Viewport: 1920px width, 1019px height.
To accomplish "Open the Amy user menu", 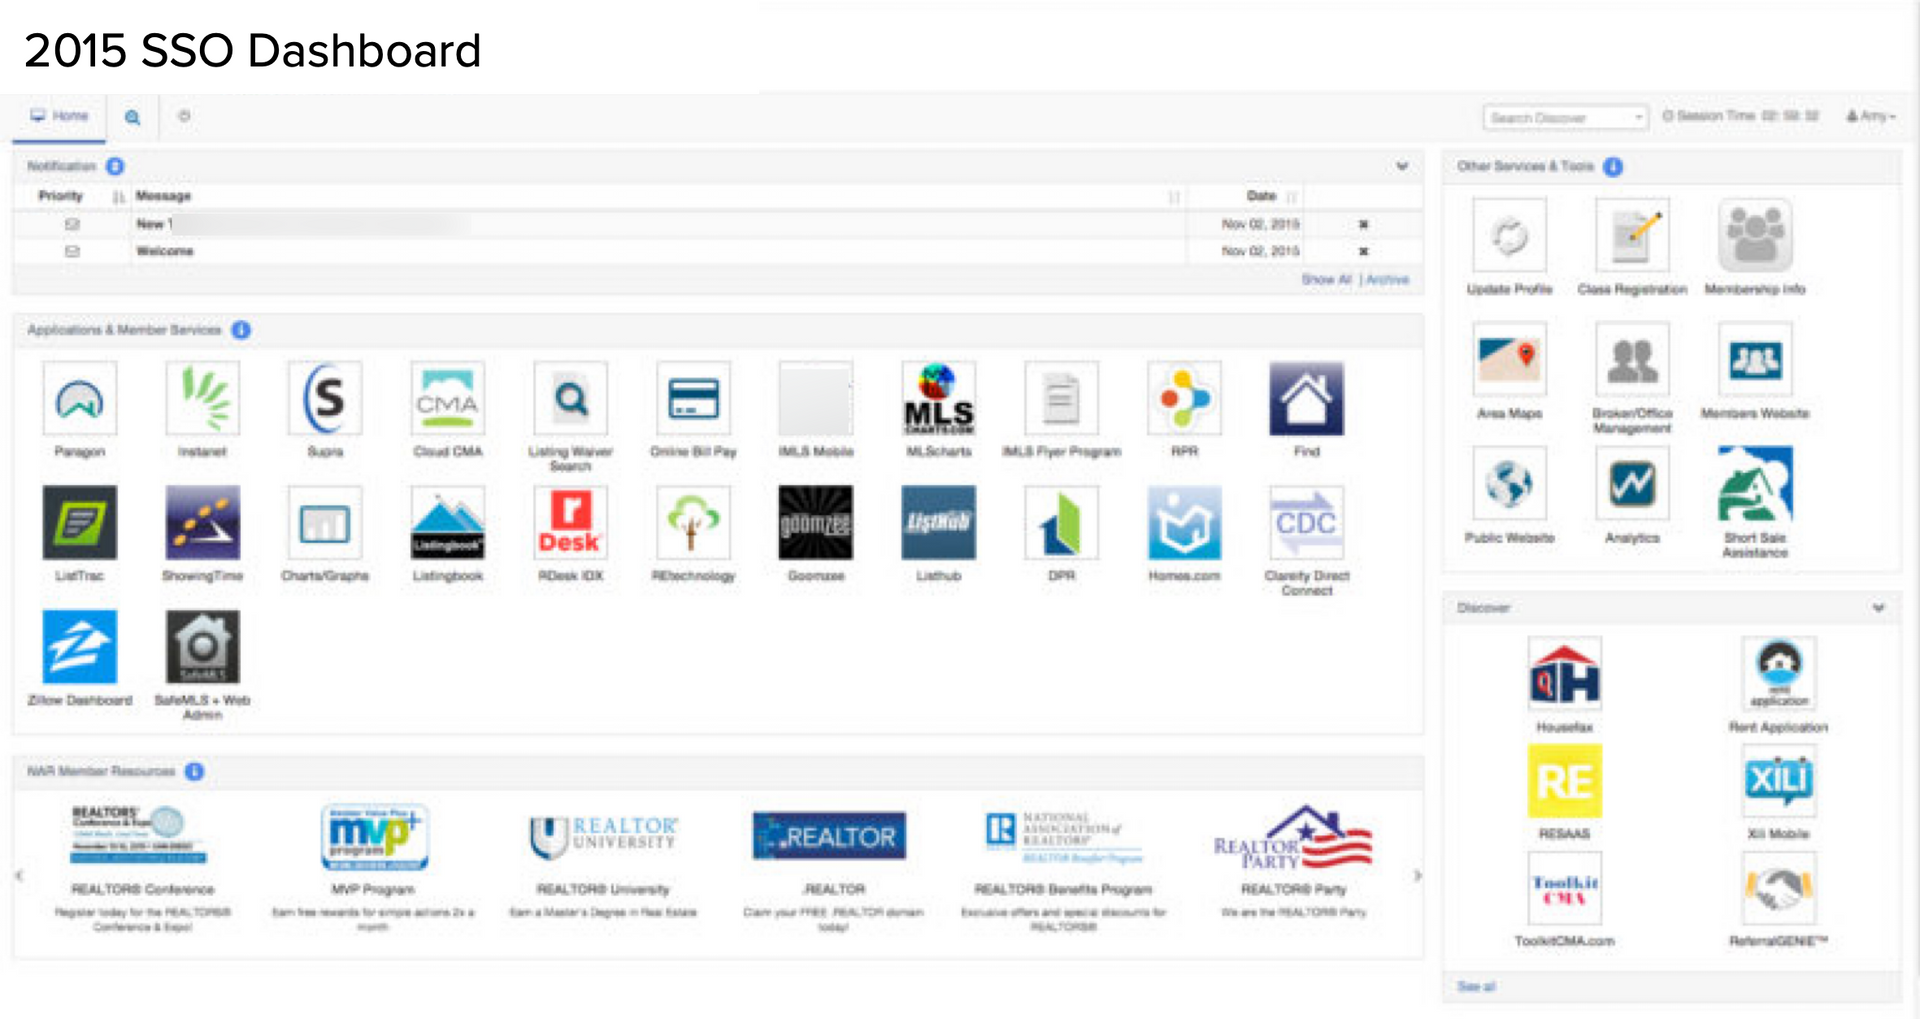I will pyautogui.click(x=1871, y=116).
